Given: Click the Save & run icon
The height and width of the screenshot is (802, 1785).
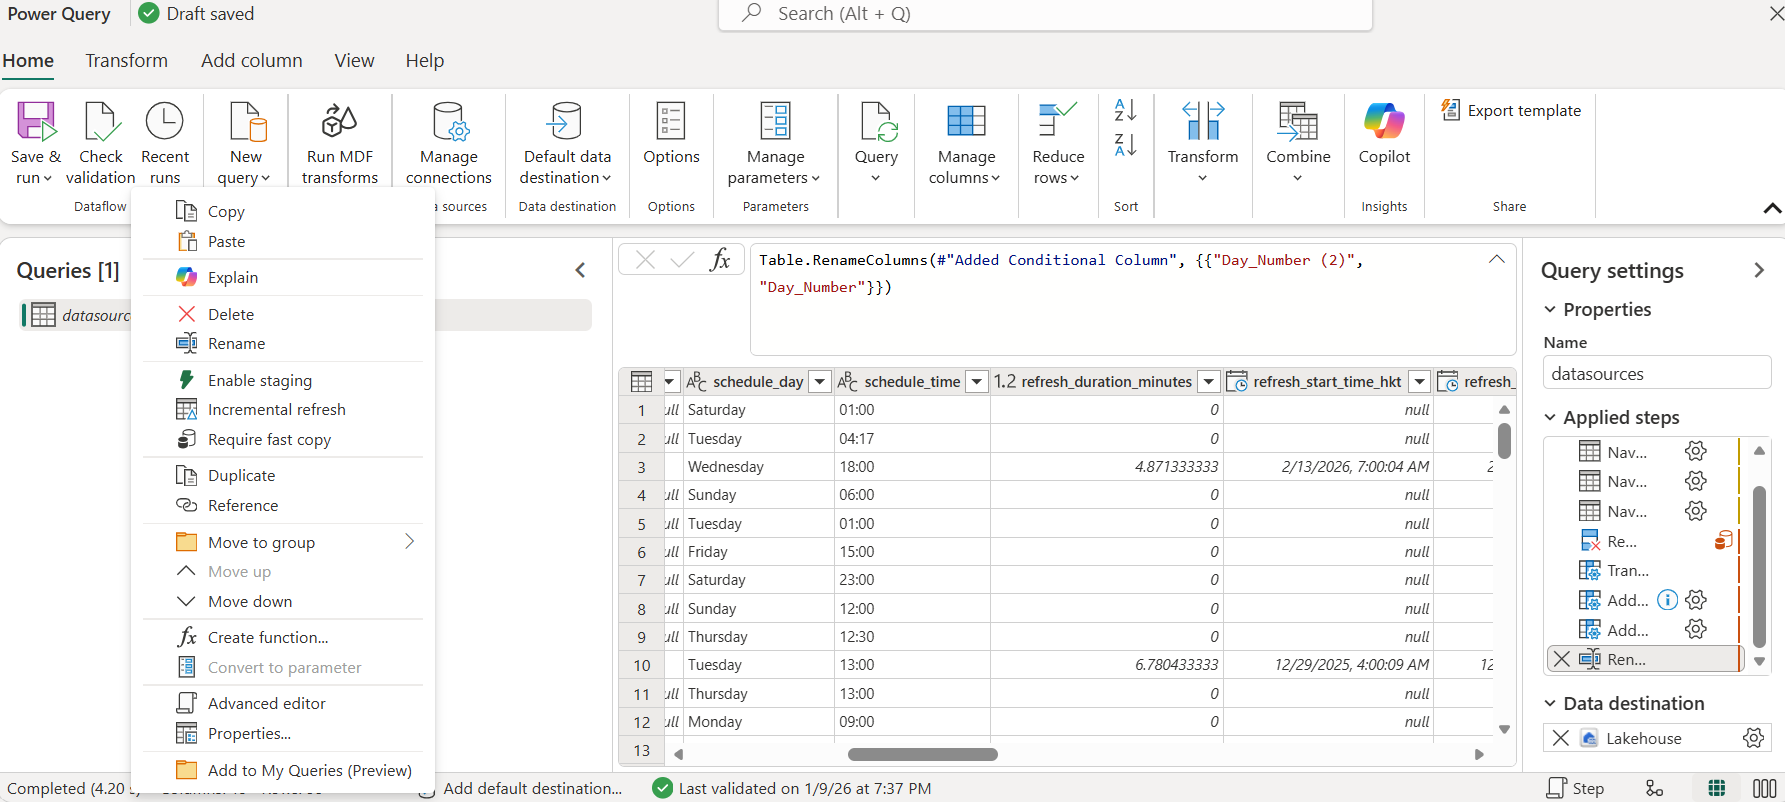Looking at the screenshot, I should pyautogui.click(x=35, y=122).
